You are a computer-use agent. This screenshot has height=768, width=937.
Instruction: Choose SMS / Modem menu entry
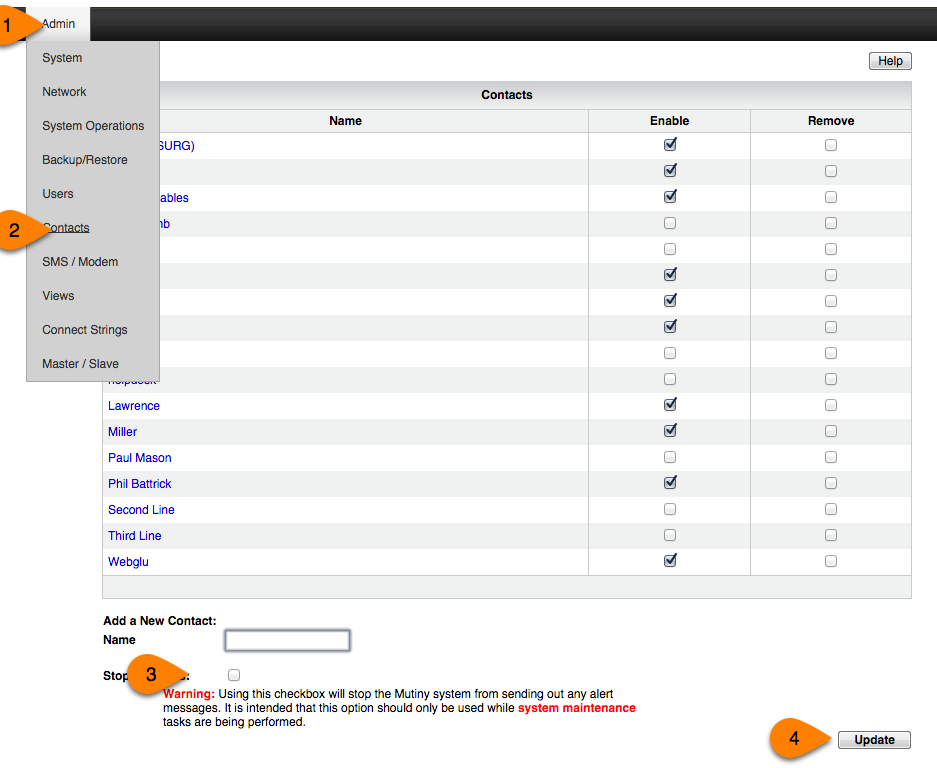pyautogui.click(x=80, y=262)
